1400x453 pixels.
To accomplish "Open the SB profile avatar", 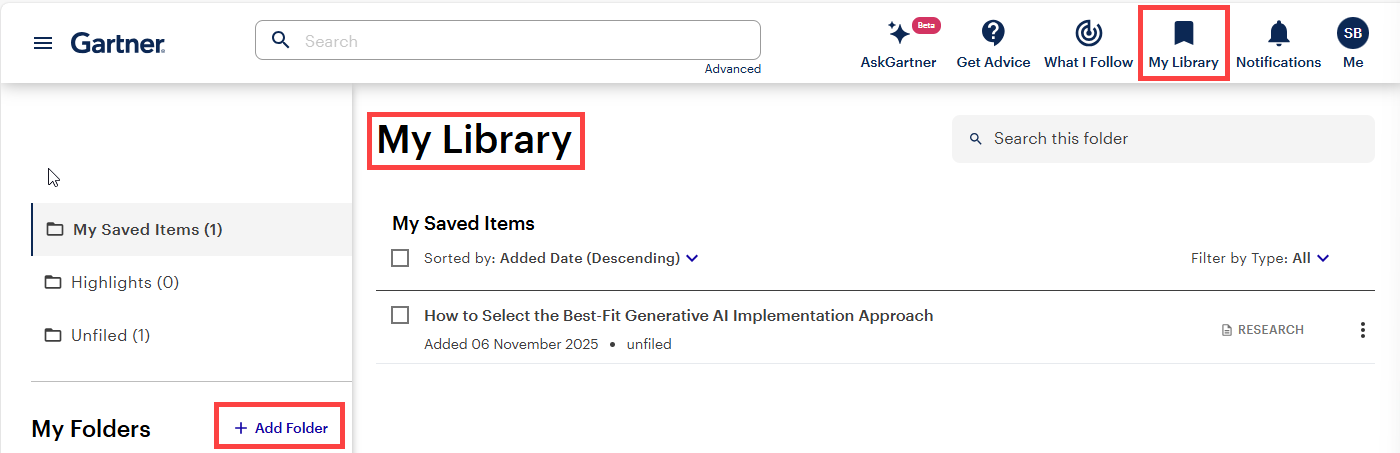I will coord(1353,34).
